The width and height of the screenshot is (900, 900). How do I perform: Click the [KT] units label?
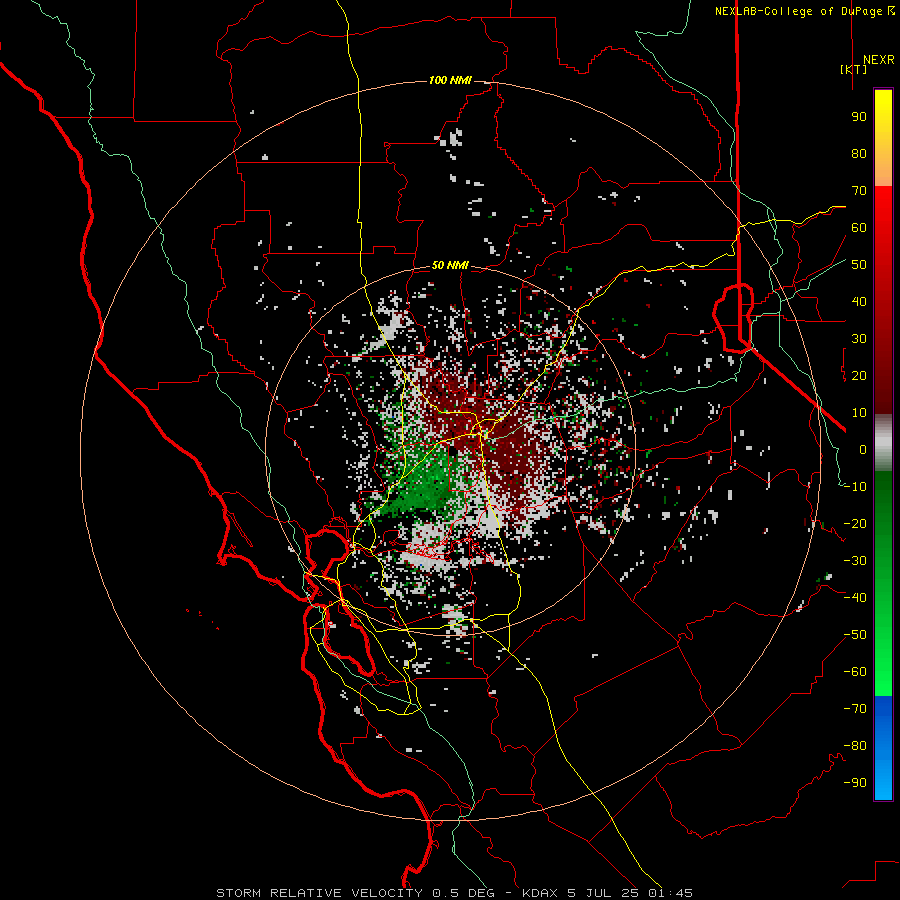pyautogui.click(x=854, y=69)
